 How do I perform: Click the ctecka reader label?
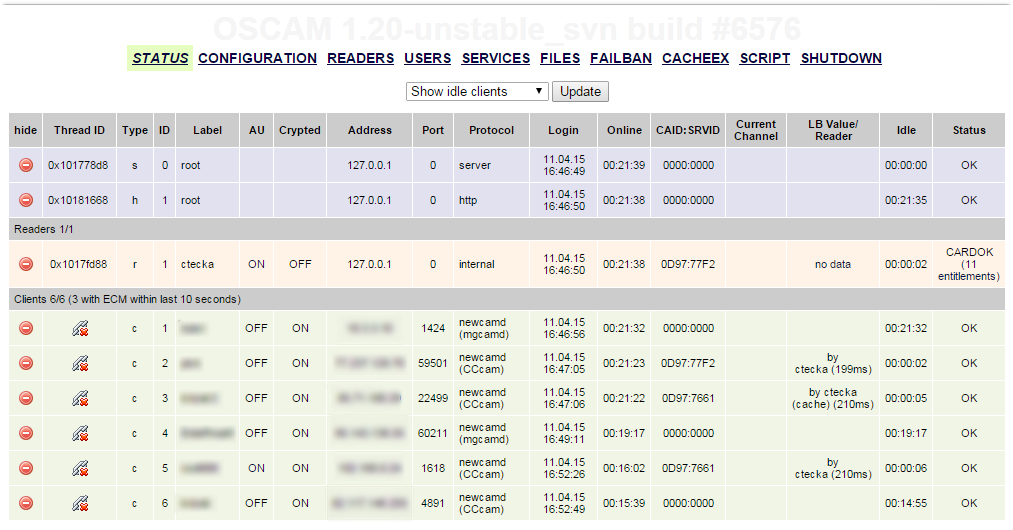coord(197,264)
